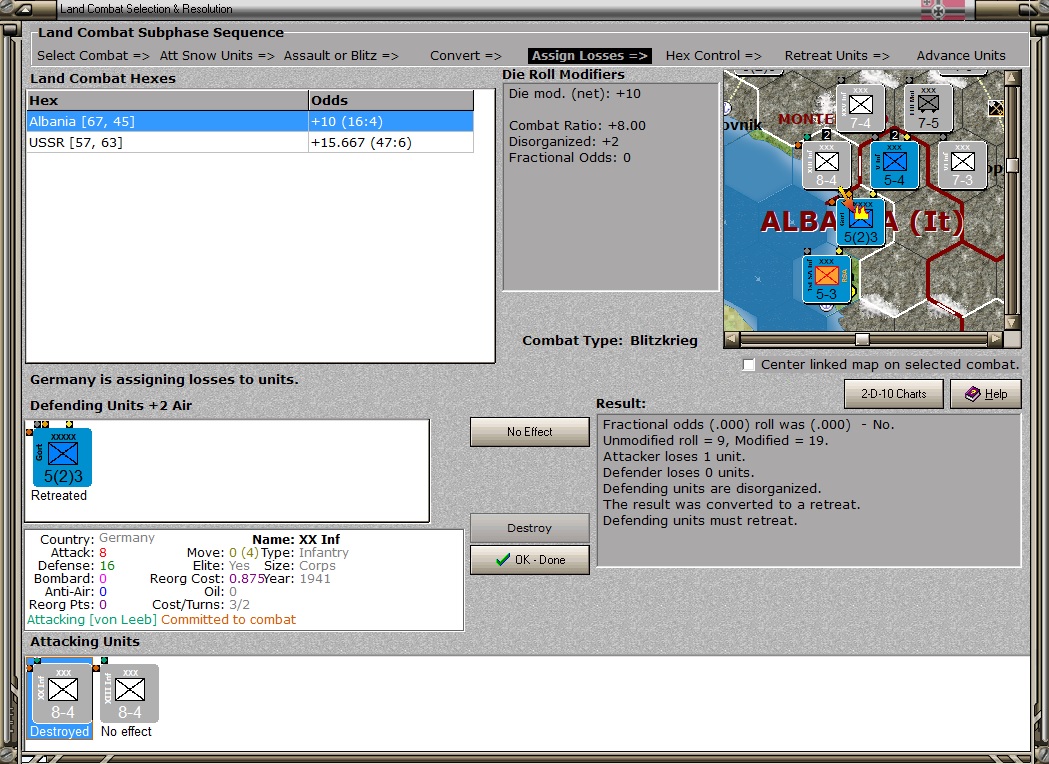Click 'Germany is assigning losses to units.' text
Image resolution: width=1049 pixels, height=764 pixels.
click(x=164, y=379)
